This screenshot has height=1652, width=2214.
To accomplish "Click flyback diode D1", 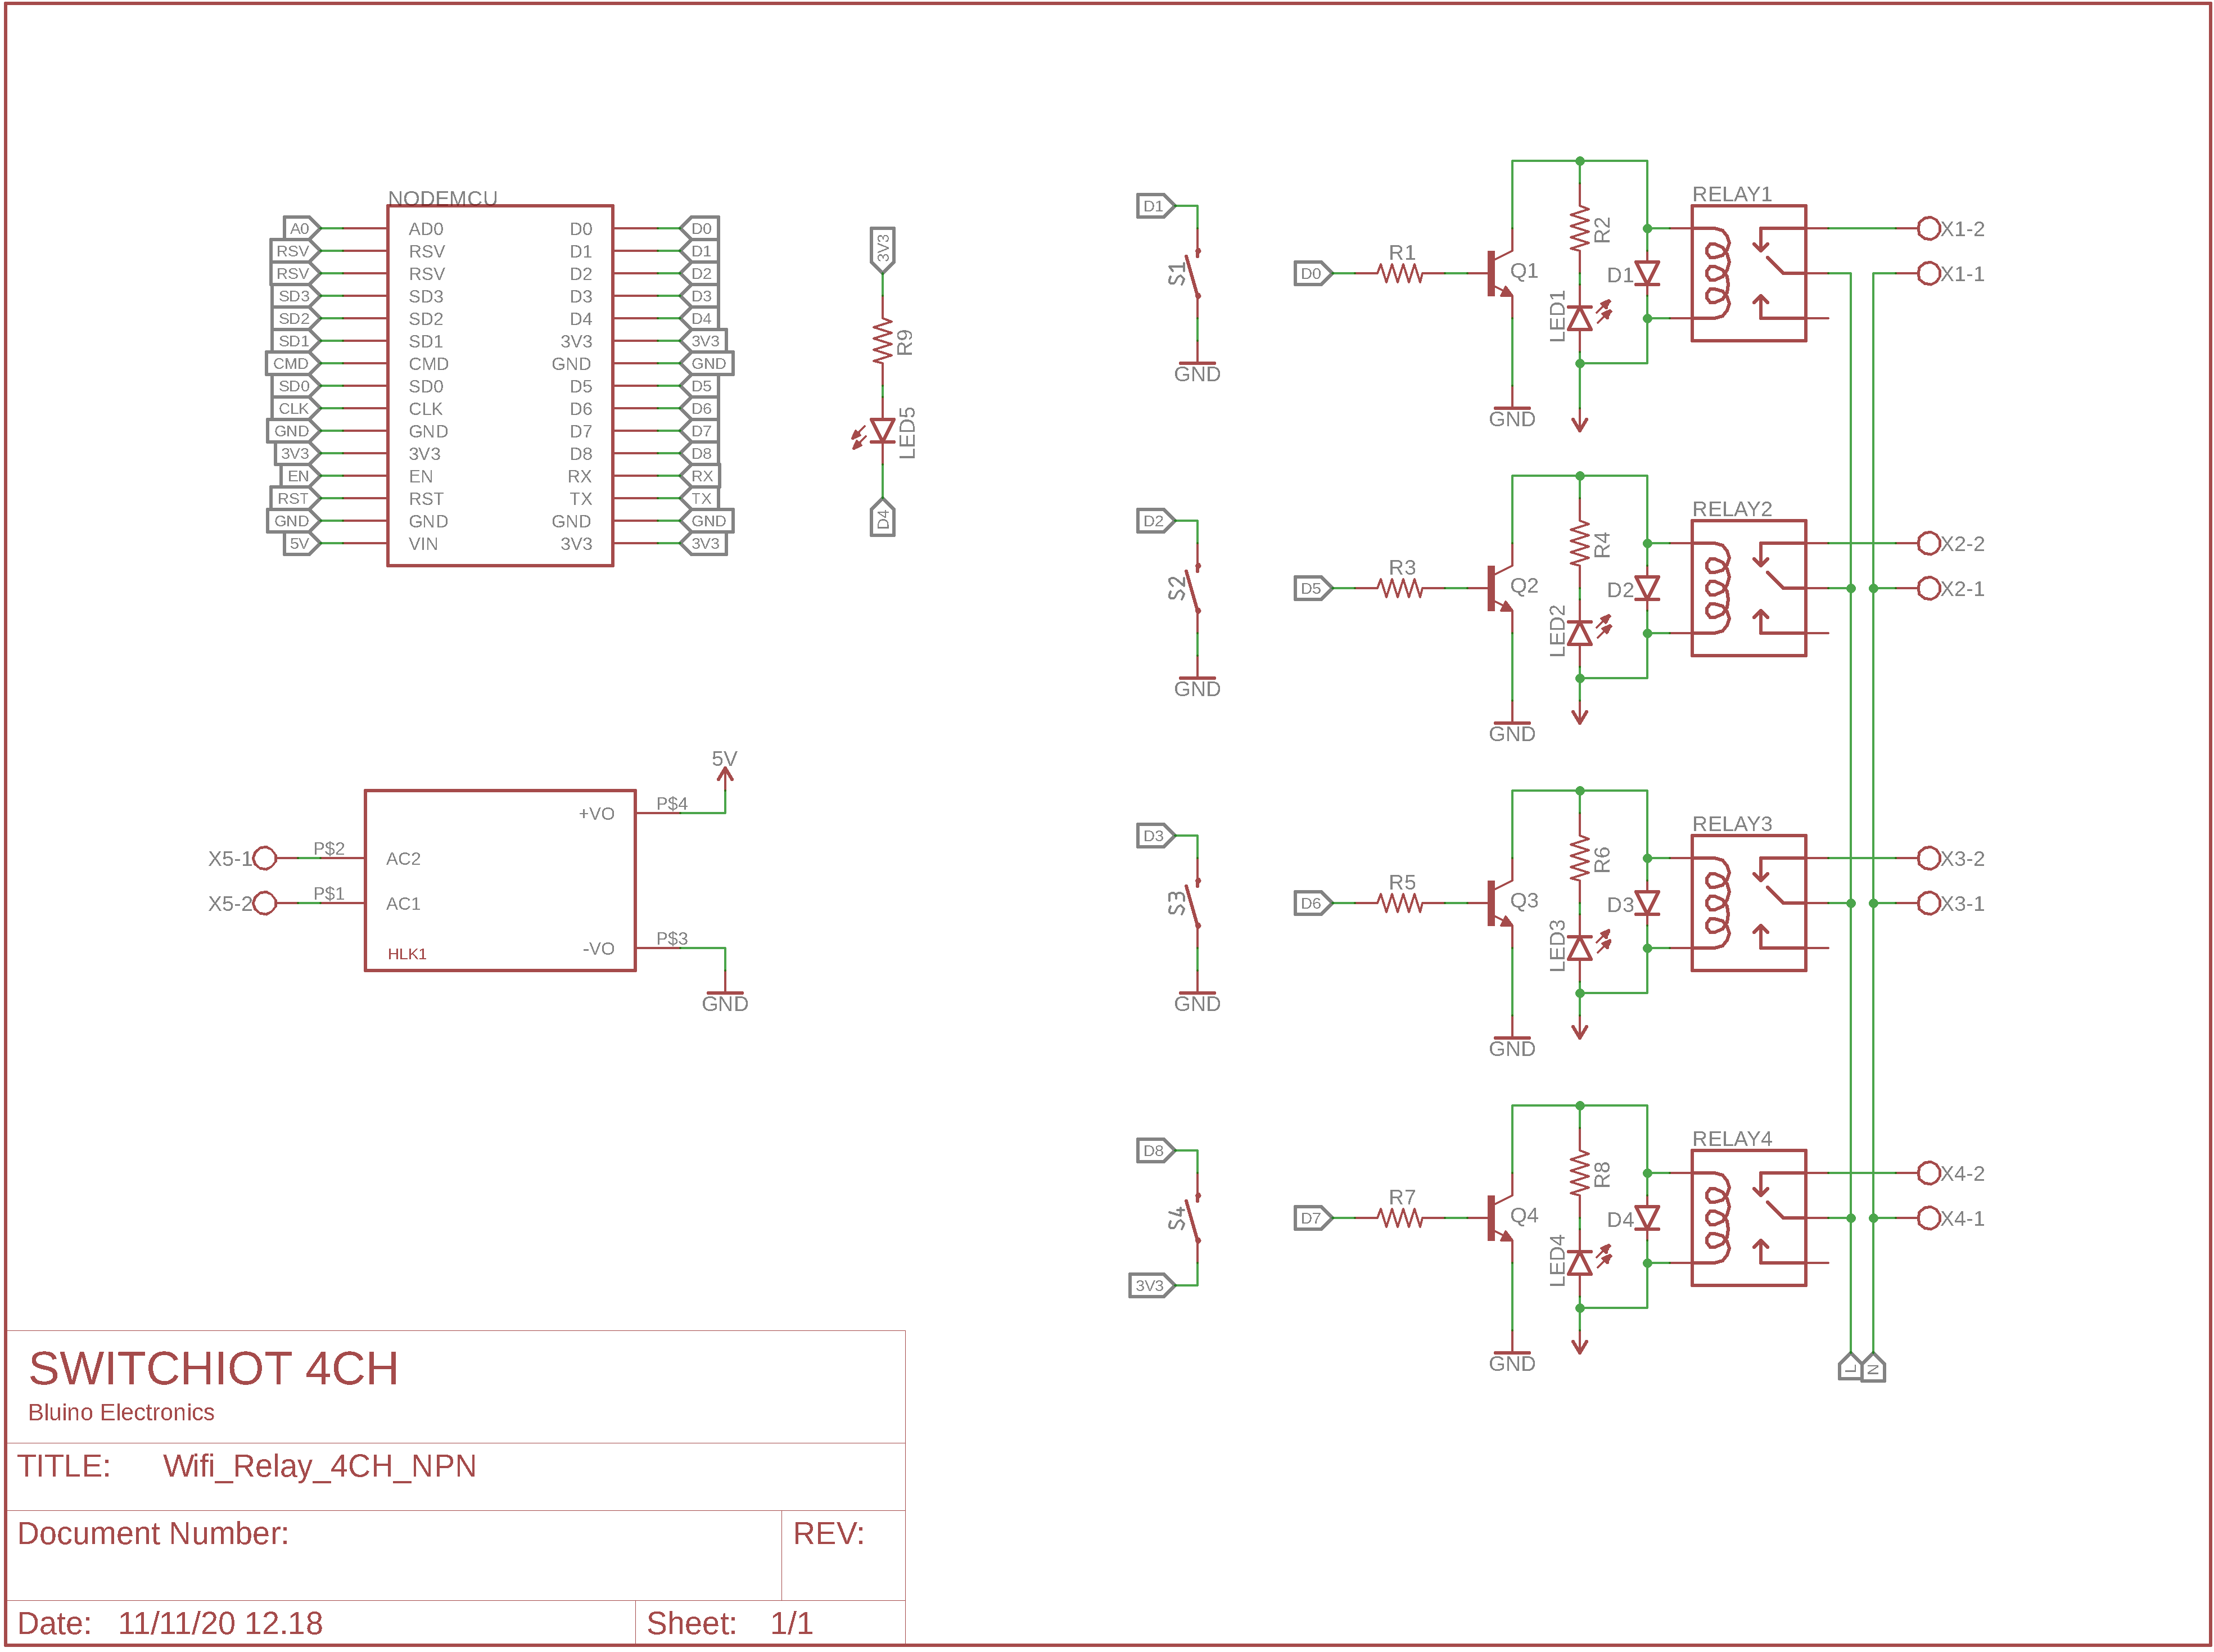I will point(1647,273).
